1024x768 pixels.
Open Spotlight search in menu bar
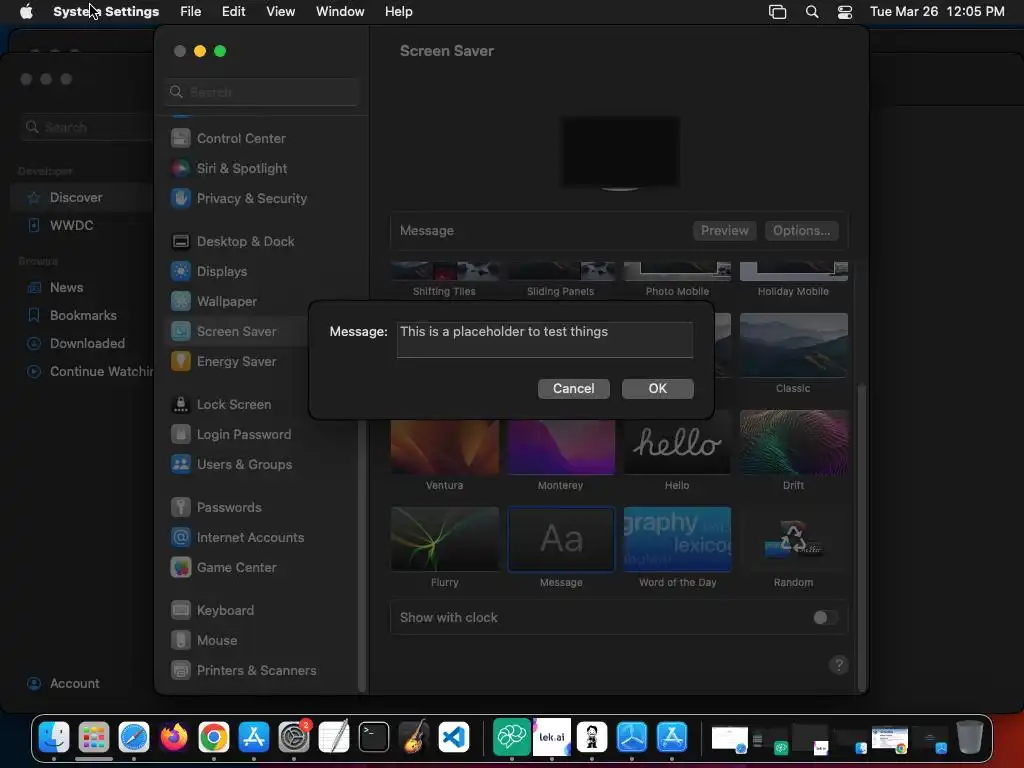812,12
